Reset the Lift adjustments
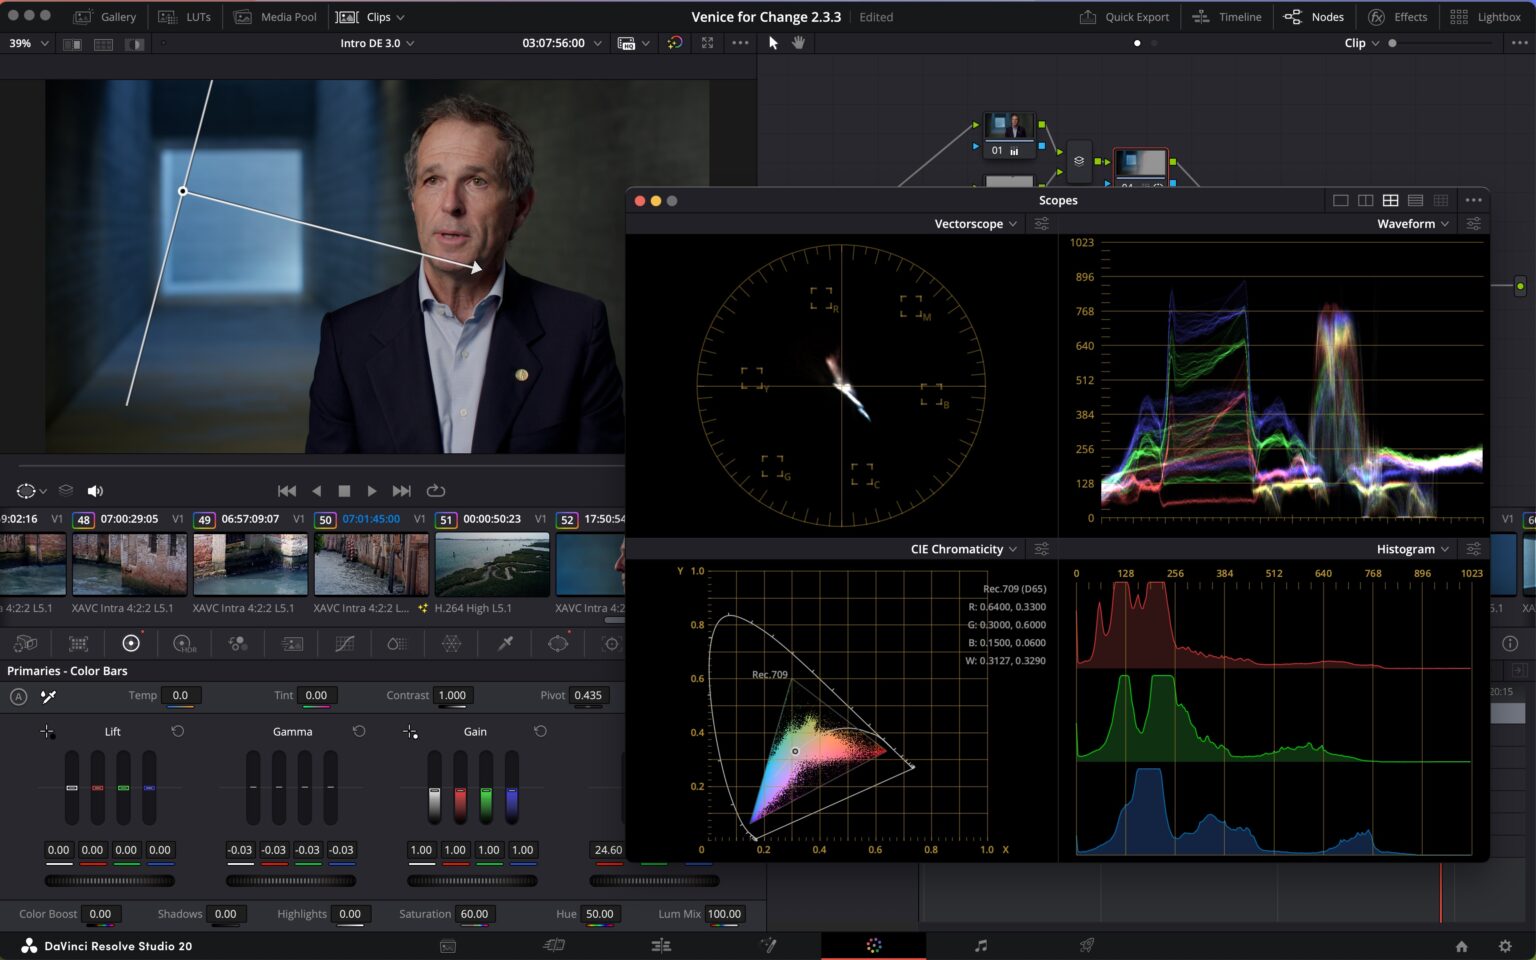 click(178, 732)
